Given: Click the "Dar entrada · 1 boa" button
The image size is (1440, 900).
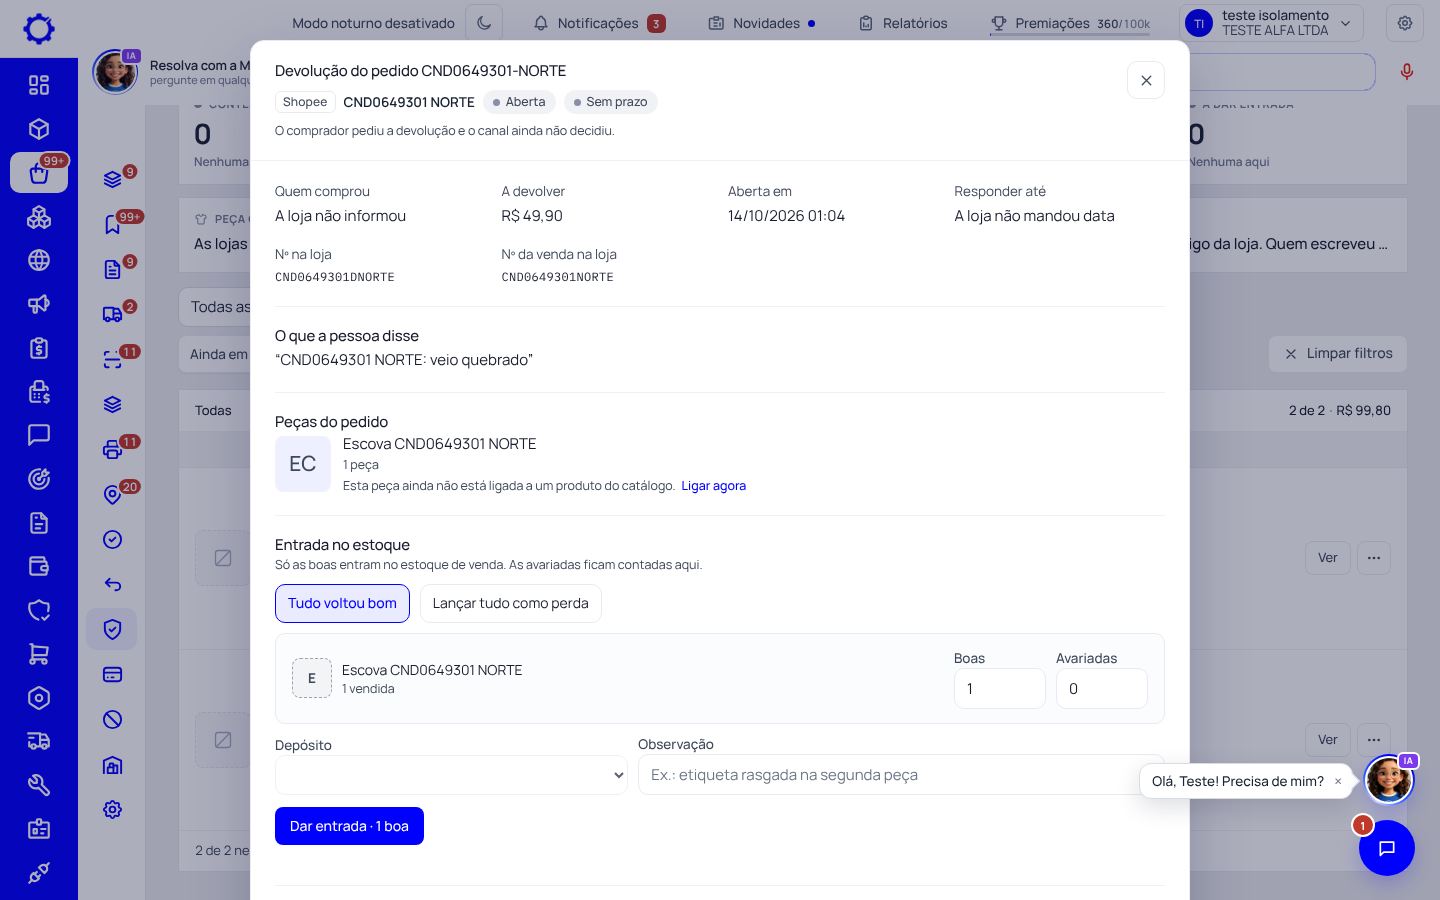Looking at the screenshot, I should coord(349,826).
